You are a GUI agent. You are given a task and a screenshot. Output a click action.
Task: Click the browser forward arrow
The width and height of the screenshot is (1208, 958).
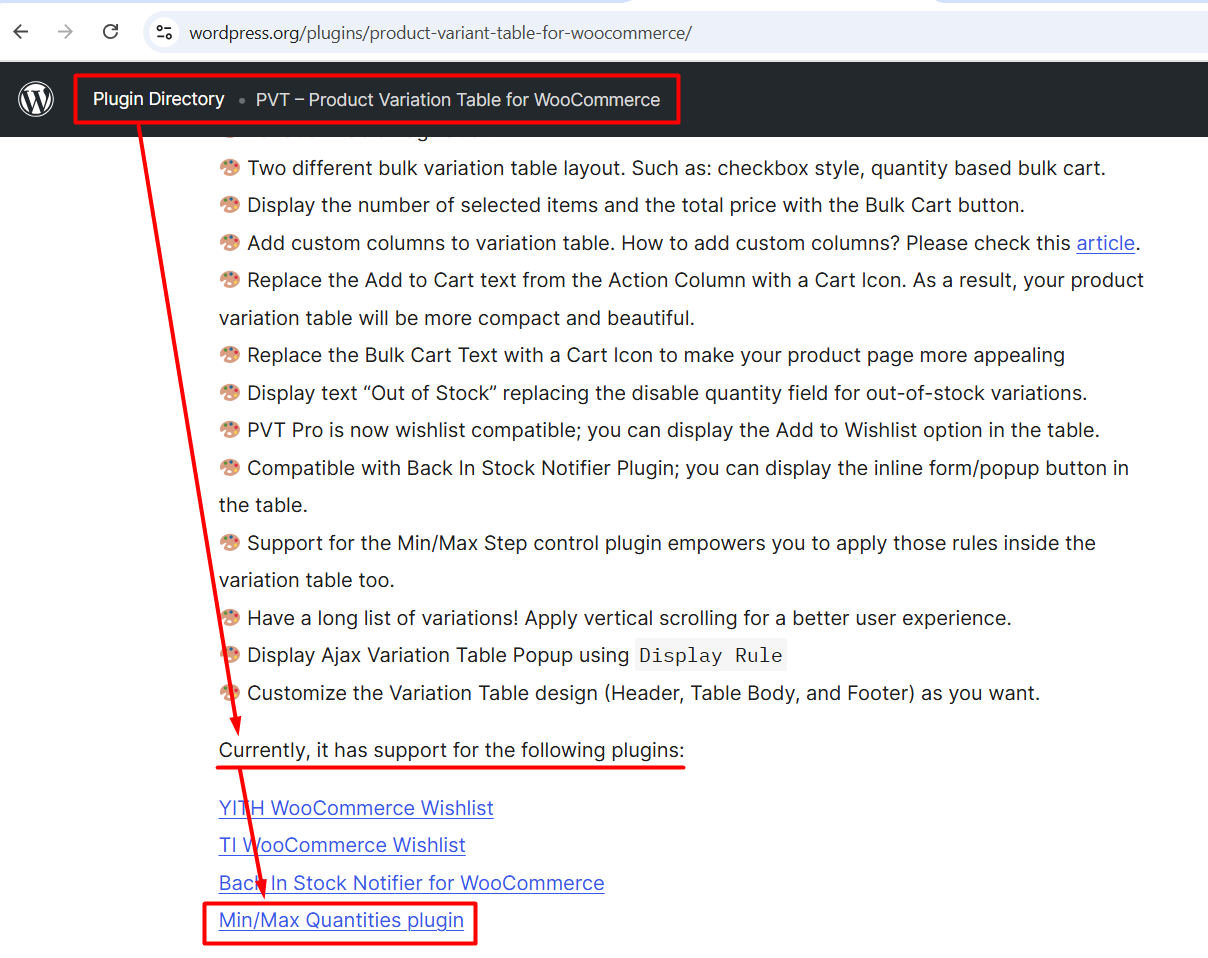point(66,32)
